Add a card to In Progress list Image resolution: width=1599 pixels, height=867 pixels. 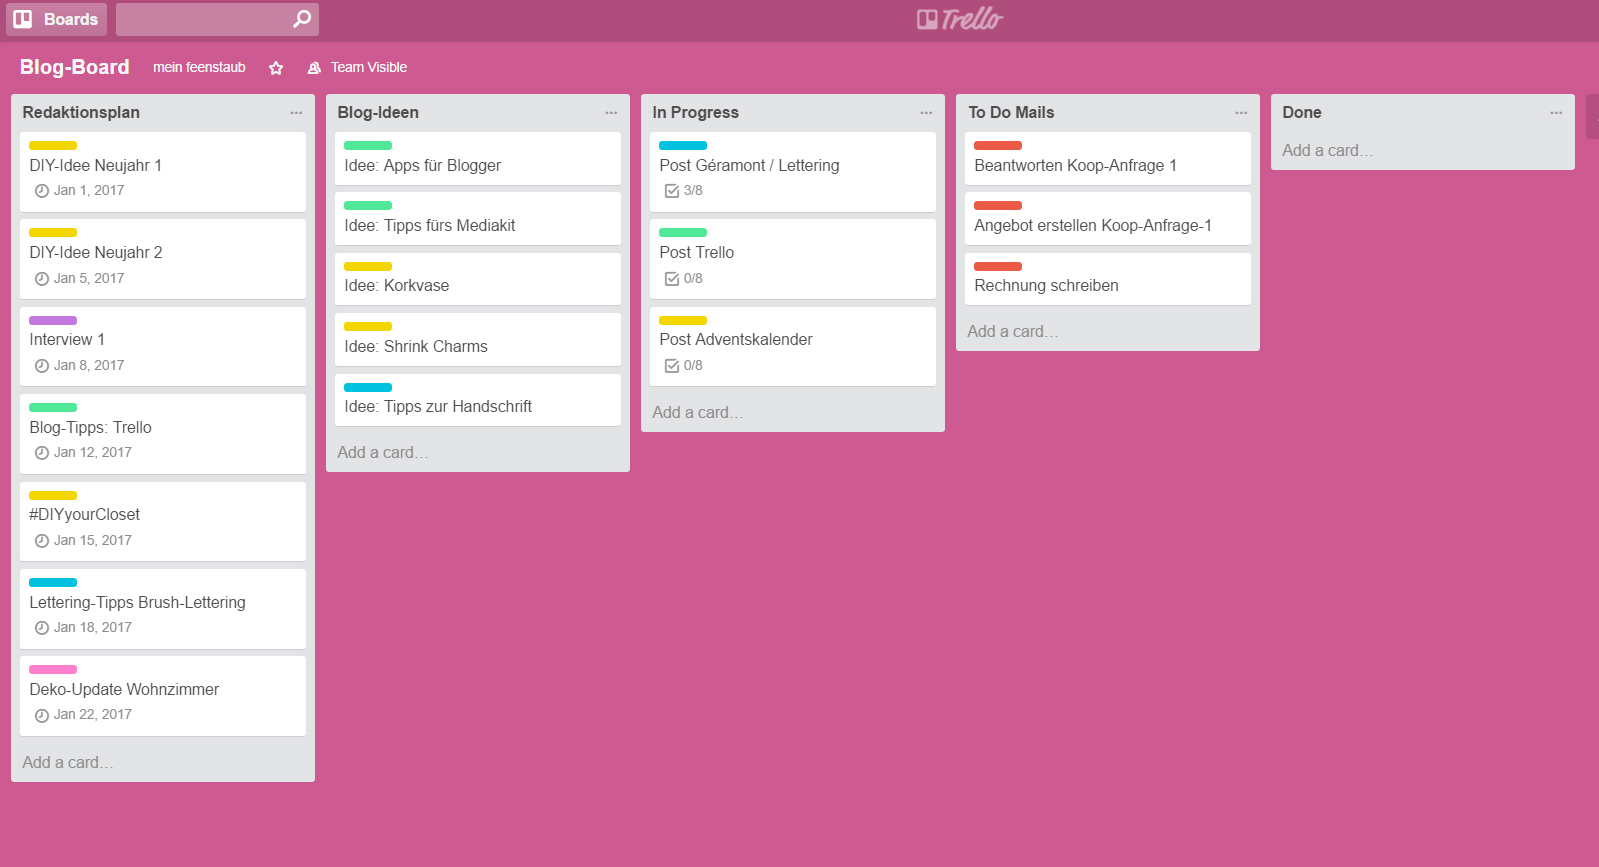point(697,412)
